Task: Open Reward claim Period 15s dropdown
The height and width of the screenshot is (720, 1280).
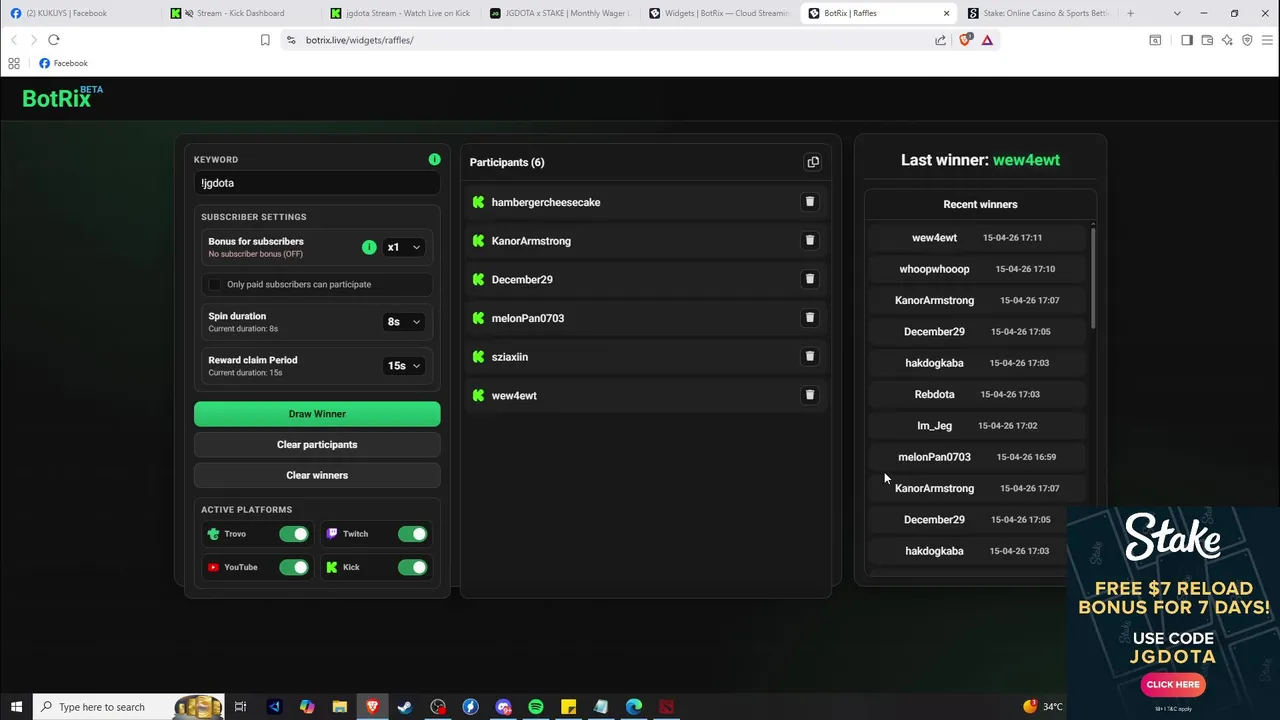Action: click(x=404, y=366)
